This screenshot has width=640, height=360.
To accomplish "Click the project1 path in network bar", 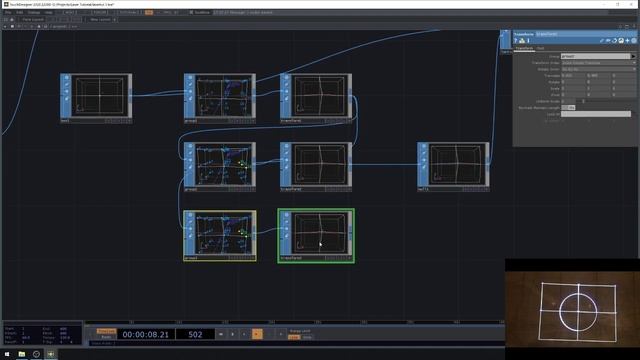I will click(x=60, y=27).
